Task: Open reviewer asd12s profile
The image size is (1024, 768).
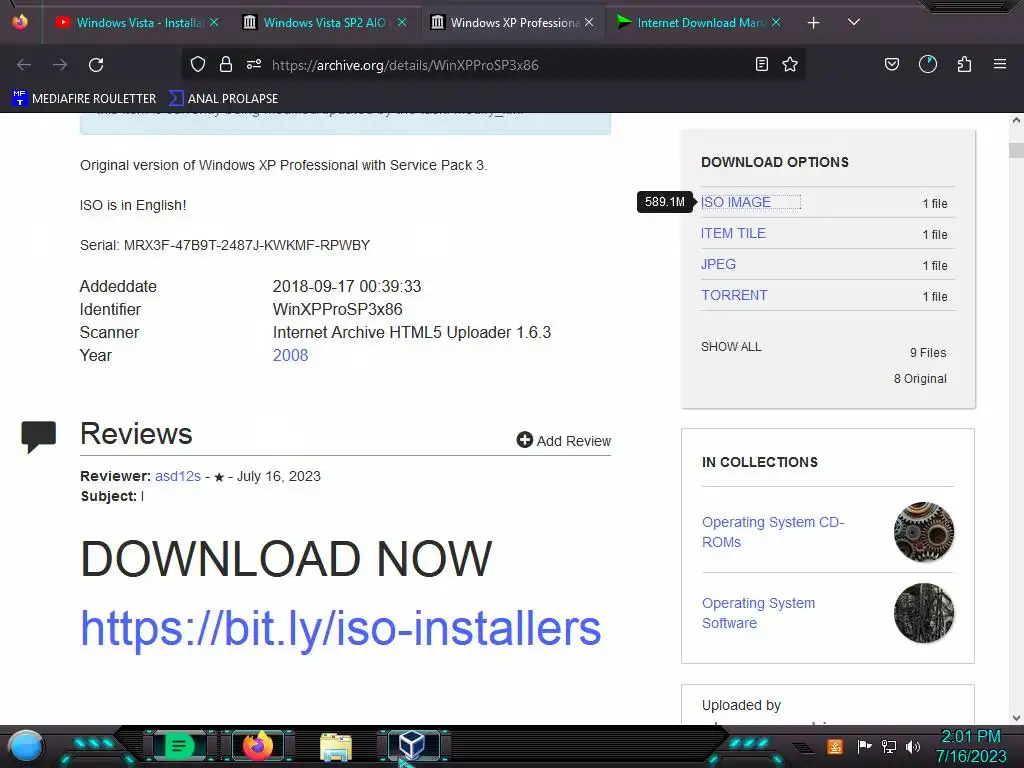Action: 178,476
